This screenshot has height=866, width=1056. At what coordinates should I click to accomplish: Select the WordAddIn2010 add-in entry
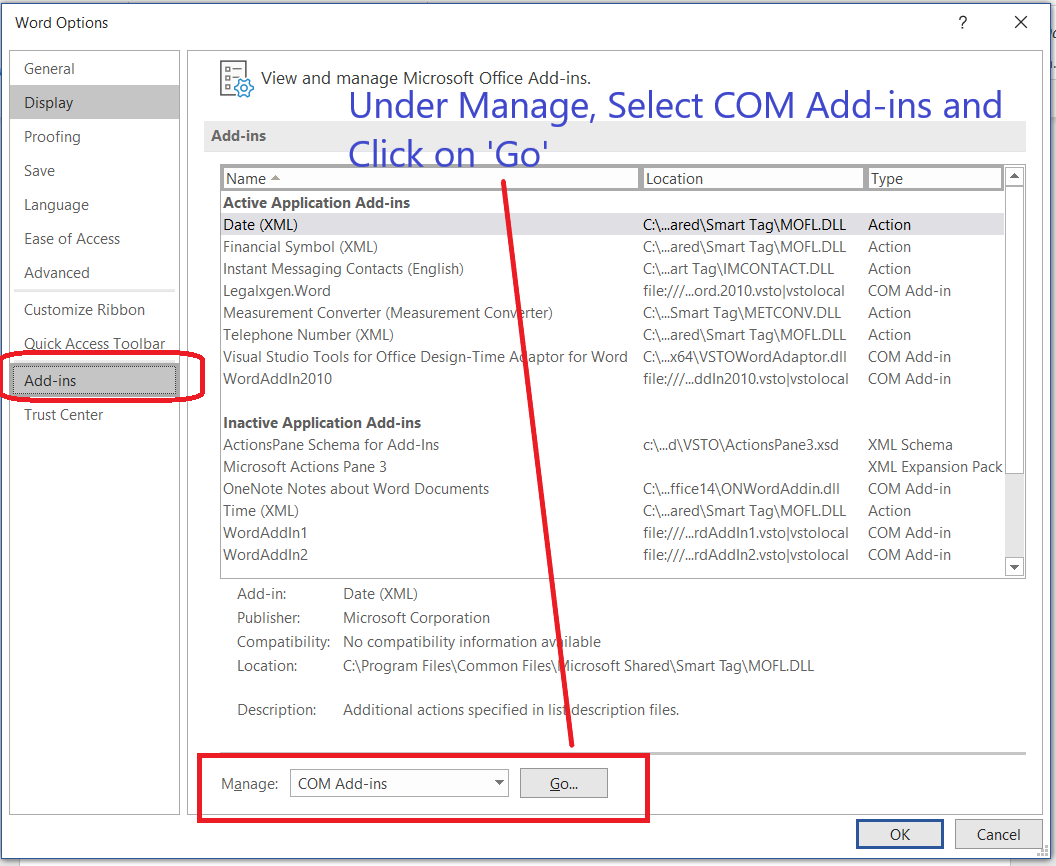pos(278,379)
